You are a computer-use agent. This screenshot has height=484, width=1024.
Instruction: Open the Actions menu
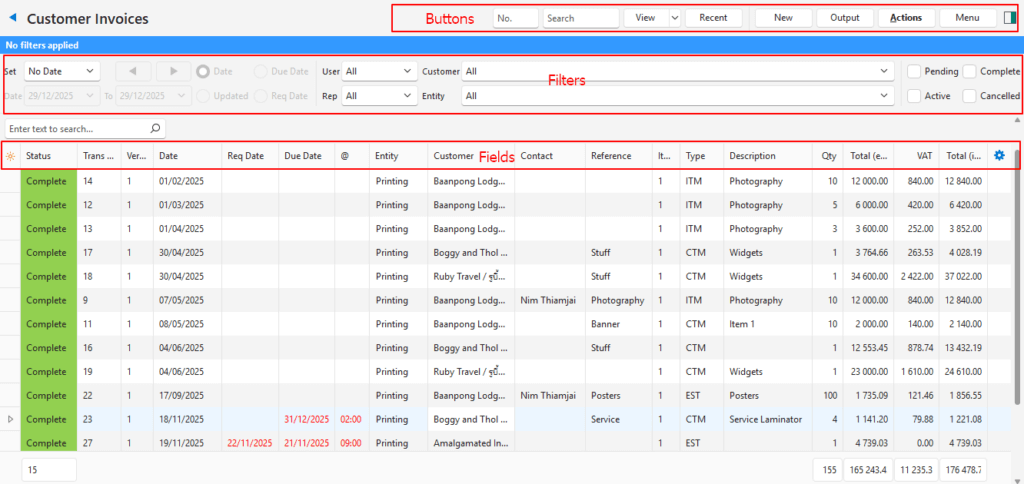pyautogui.click(x=906, y=18)
